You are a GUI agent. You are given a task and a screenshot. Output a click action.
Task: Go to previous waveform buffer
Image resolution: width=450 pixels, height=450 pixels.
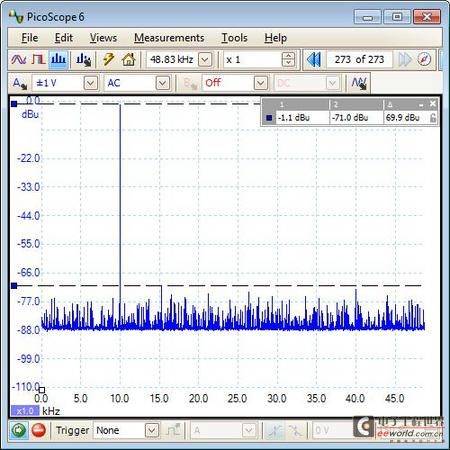(x=314, y=60)
